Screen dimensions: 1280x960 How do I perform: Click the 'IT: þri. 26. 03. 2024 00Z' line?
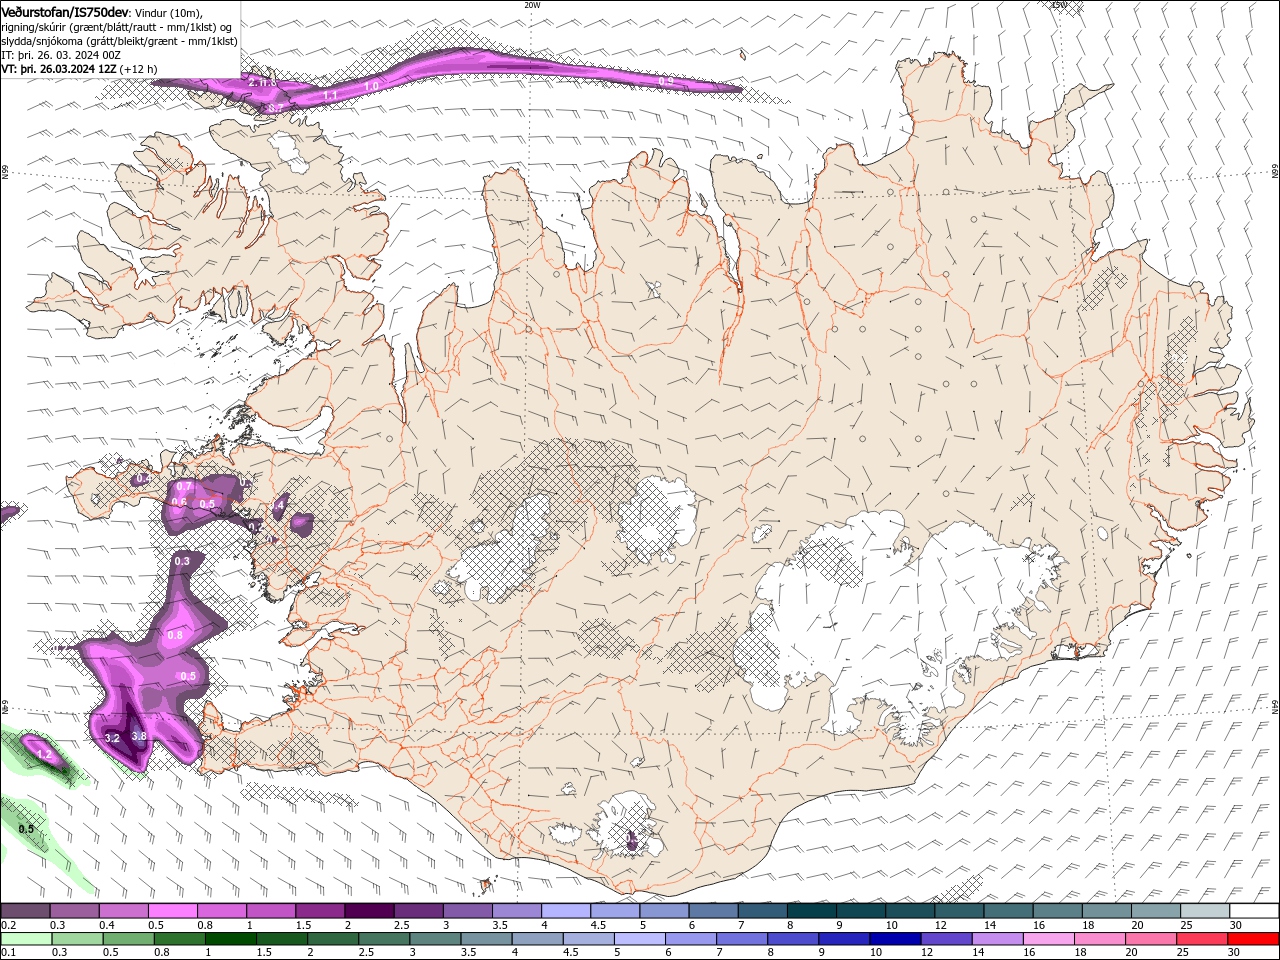pos(61,54)
